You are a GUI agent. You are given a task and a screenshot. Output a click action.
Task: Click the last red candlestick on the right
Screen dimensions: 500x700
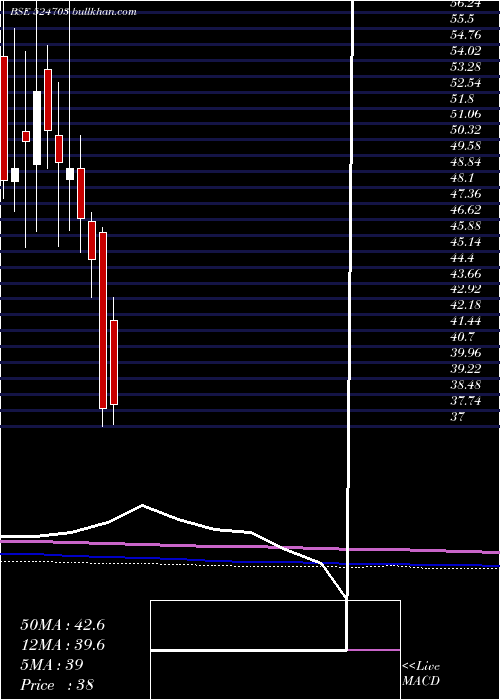114,362
